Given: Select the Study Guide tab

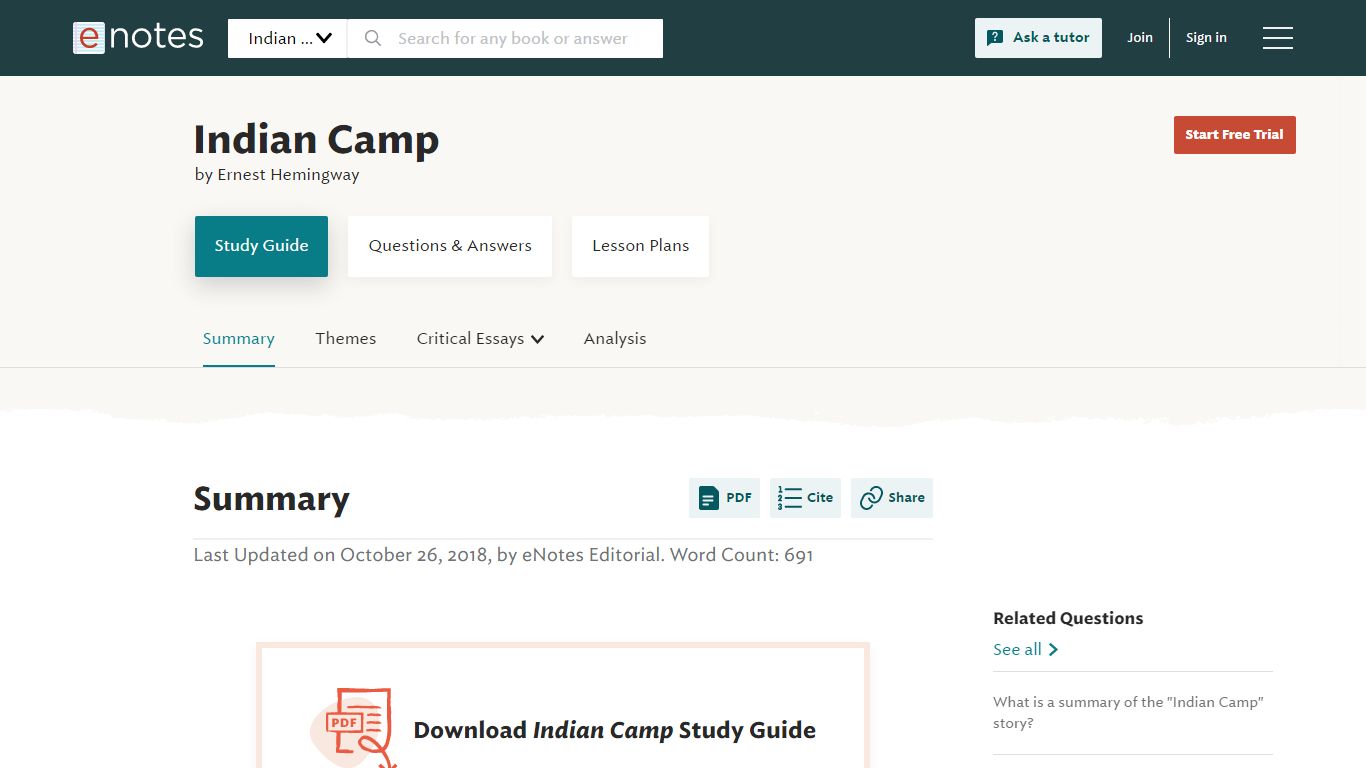Looking at the screenshot, I should (261, 246).
